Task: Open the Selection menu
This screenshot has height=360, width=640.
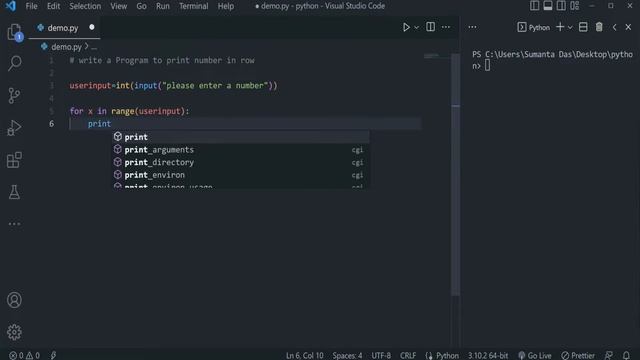Action: tap(85, 6)
